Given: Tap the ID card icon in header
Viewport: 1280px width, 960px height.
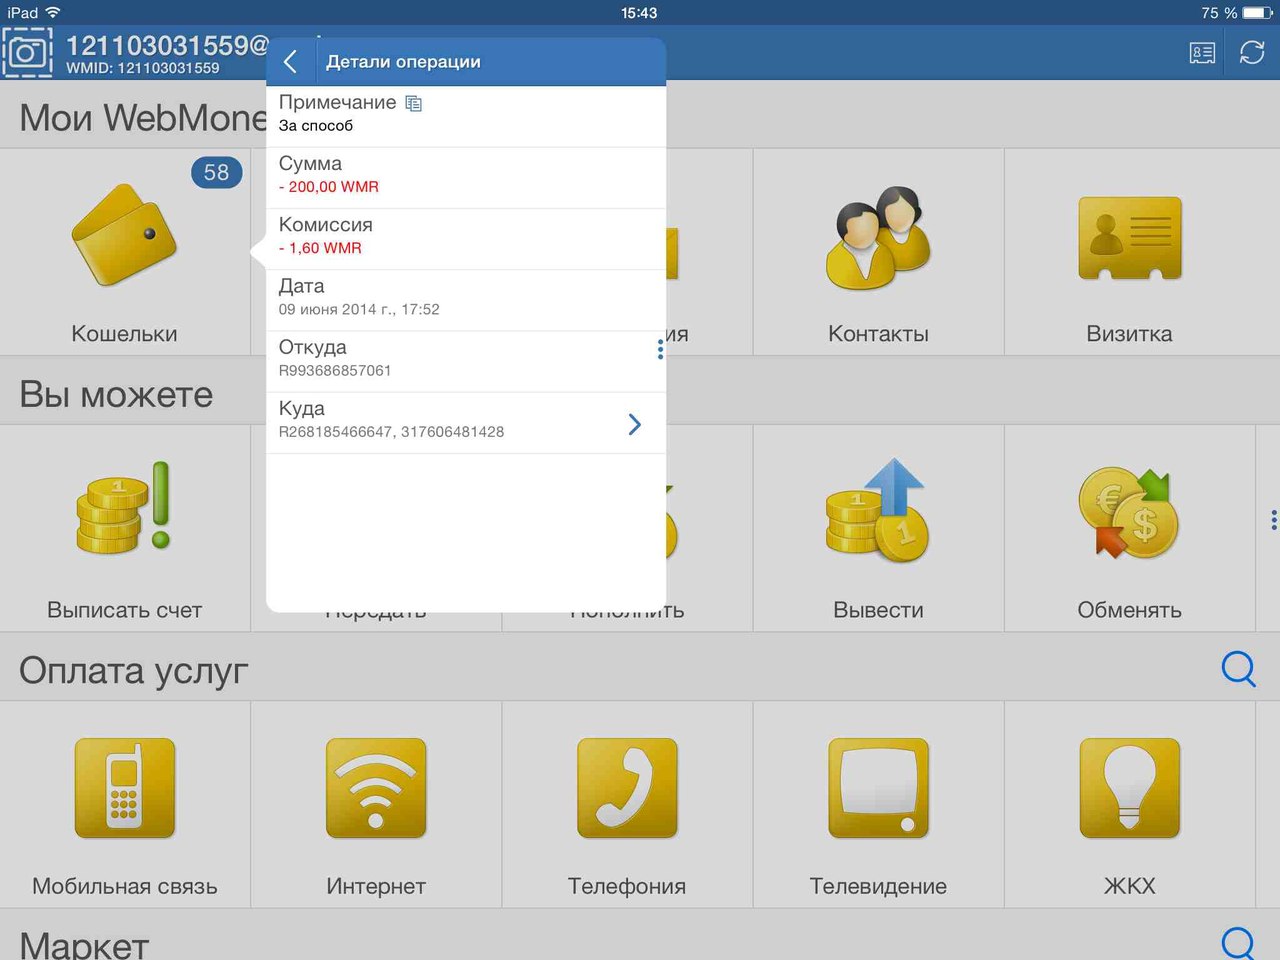Looking at the screenshot, I should tap(1202, 53).
